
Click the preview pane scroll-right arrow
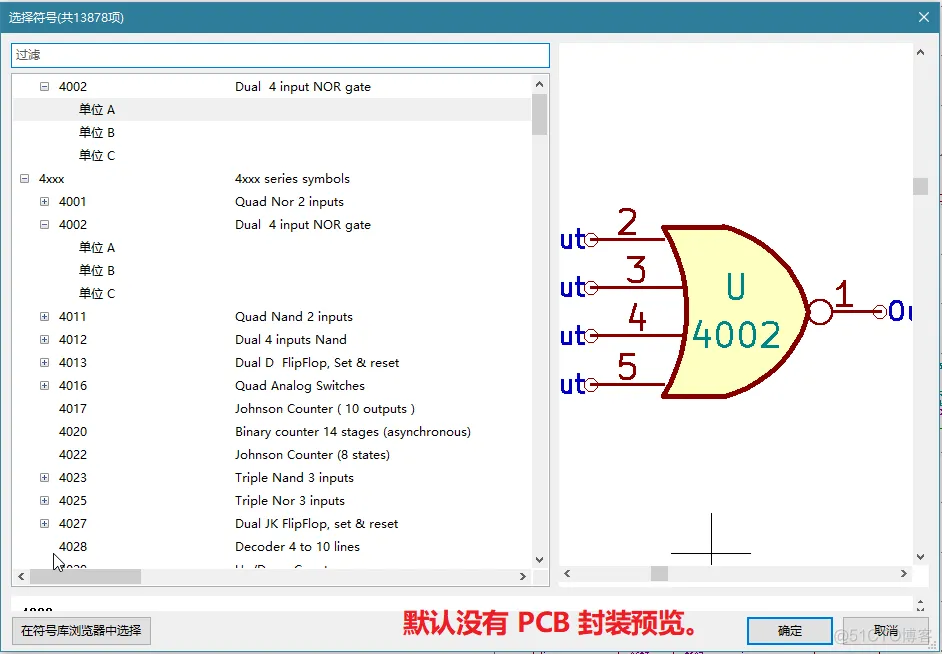[904, 574]
